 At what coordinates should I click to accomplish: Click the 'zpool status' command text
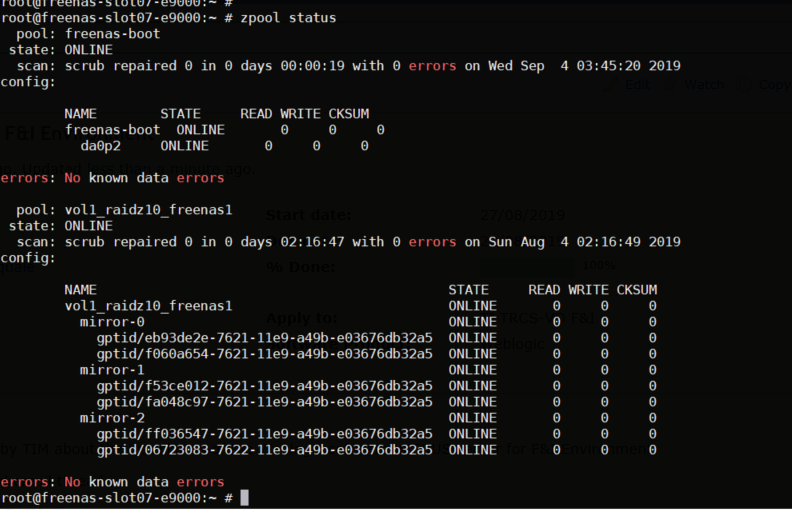288,18
